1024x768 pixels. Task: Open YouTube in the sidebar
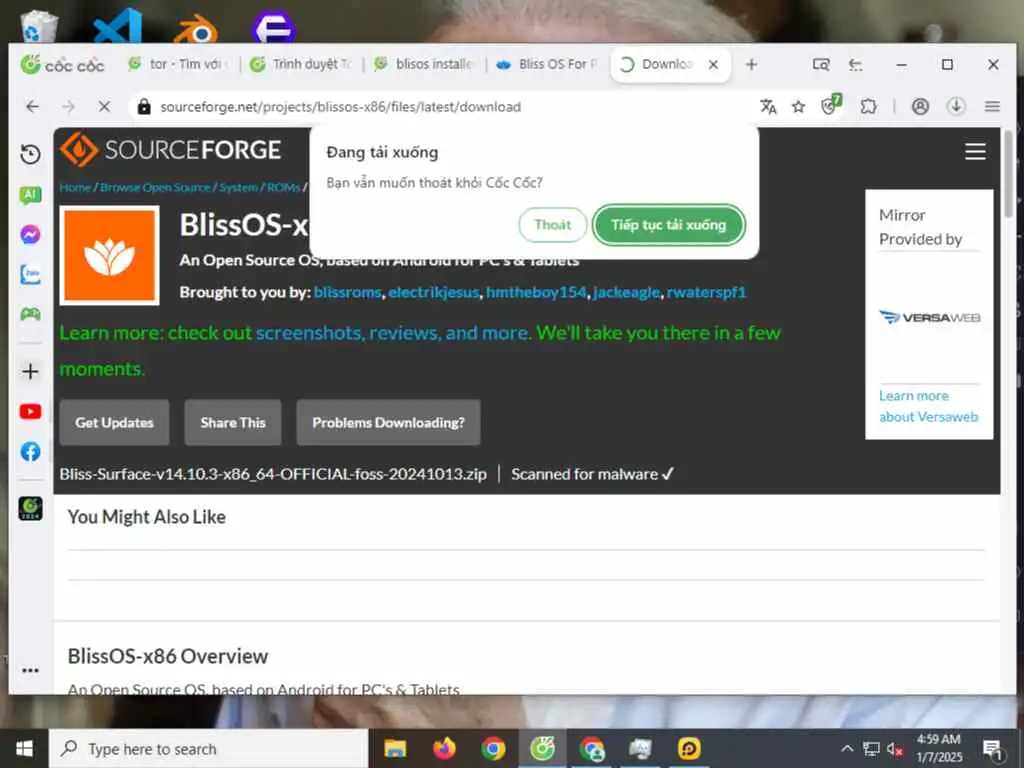pos(30,411)
